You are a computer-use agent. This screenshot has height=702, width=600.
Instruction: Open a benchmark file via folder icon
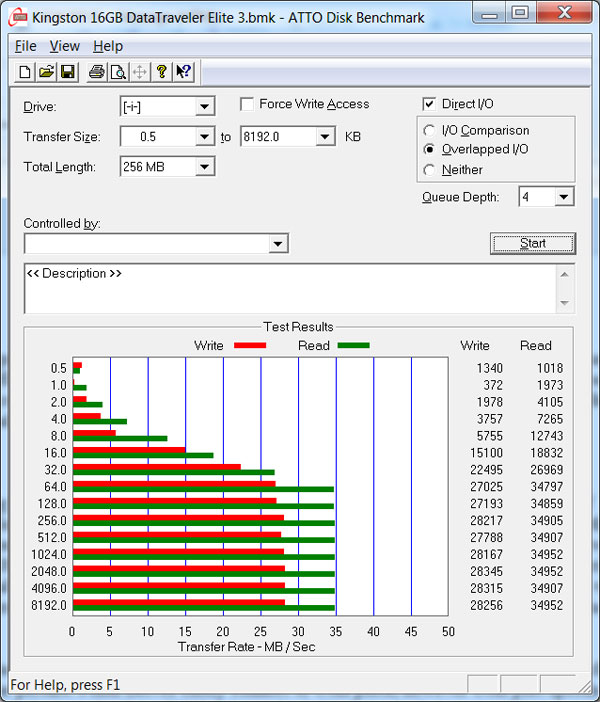46,72
